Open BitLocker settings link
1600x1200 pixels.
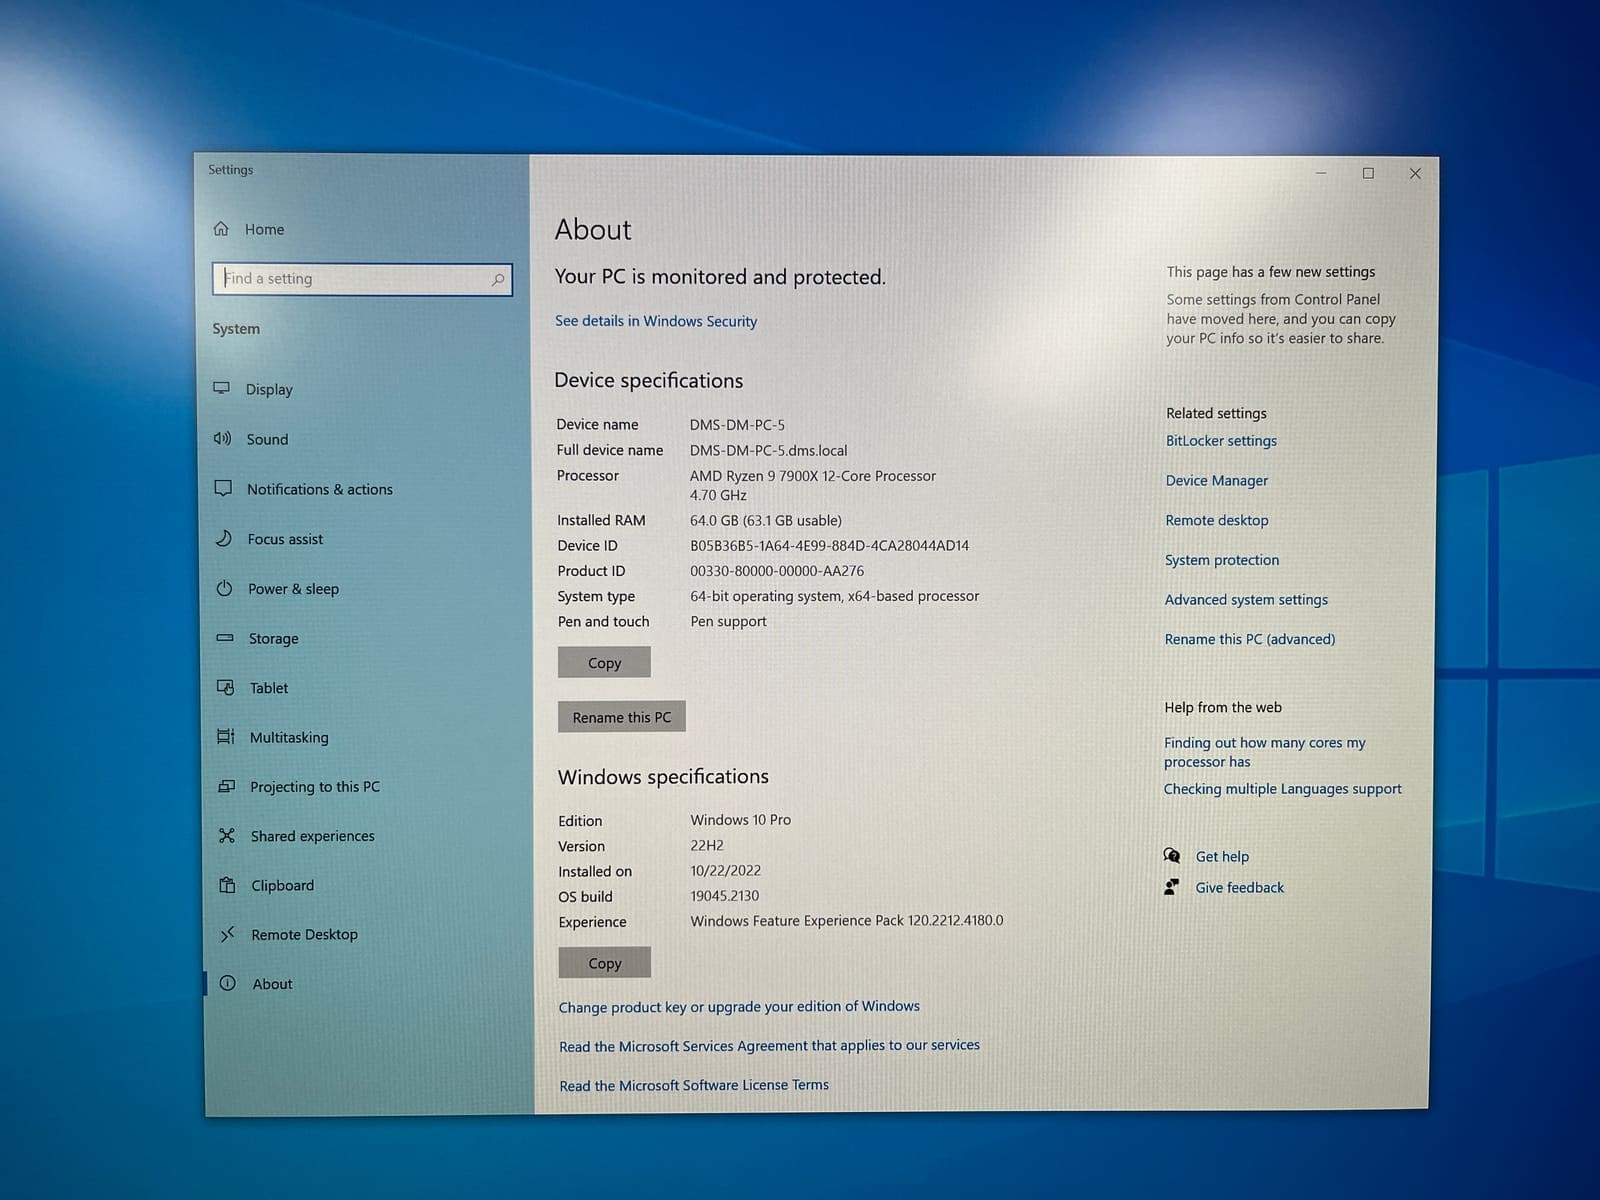pyautogui.click(x=1221, y=441)
